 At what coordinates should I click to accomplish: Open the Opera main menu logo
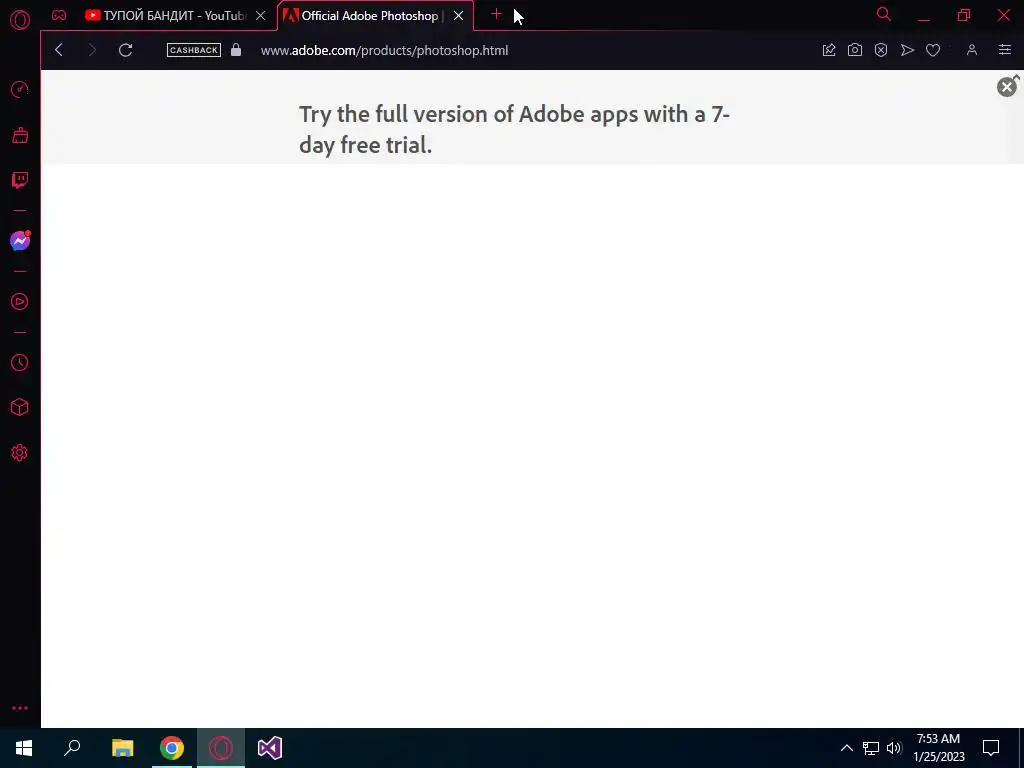tap(20, 20)
